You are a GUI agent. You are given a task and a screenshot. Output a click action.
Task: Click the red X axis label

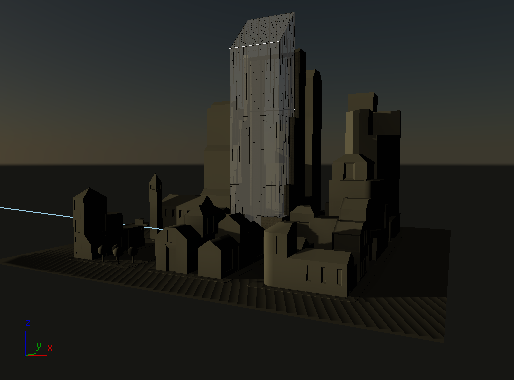pos(50,348)
